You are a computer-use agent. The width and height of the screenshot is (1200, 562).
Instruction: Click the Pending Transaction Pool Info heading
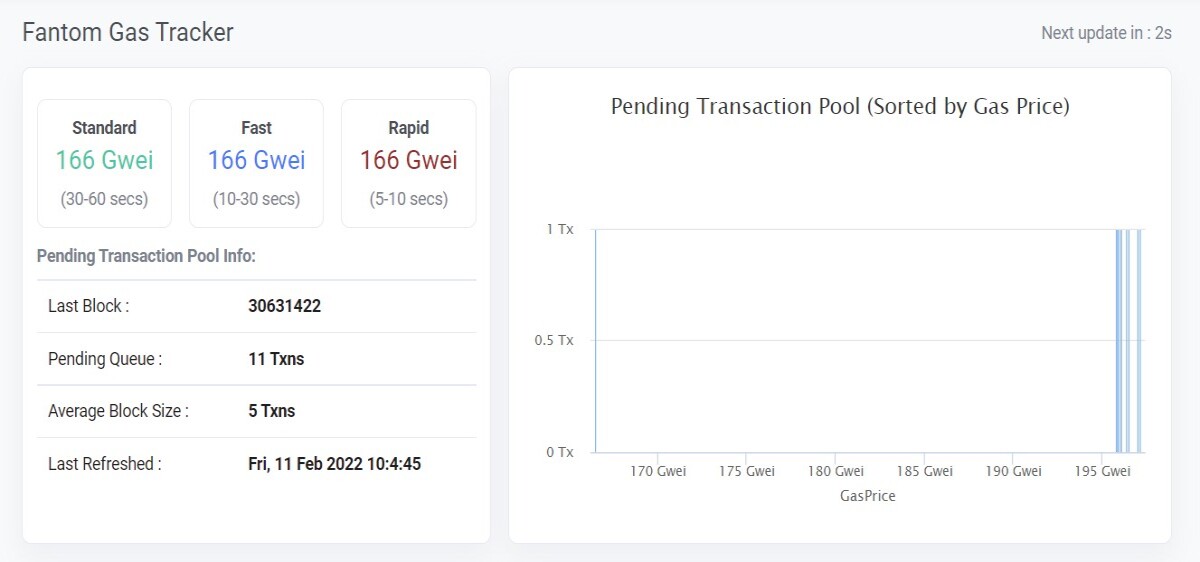tap(146, 256)
